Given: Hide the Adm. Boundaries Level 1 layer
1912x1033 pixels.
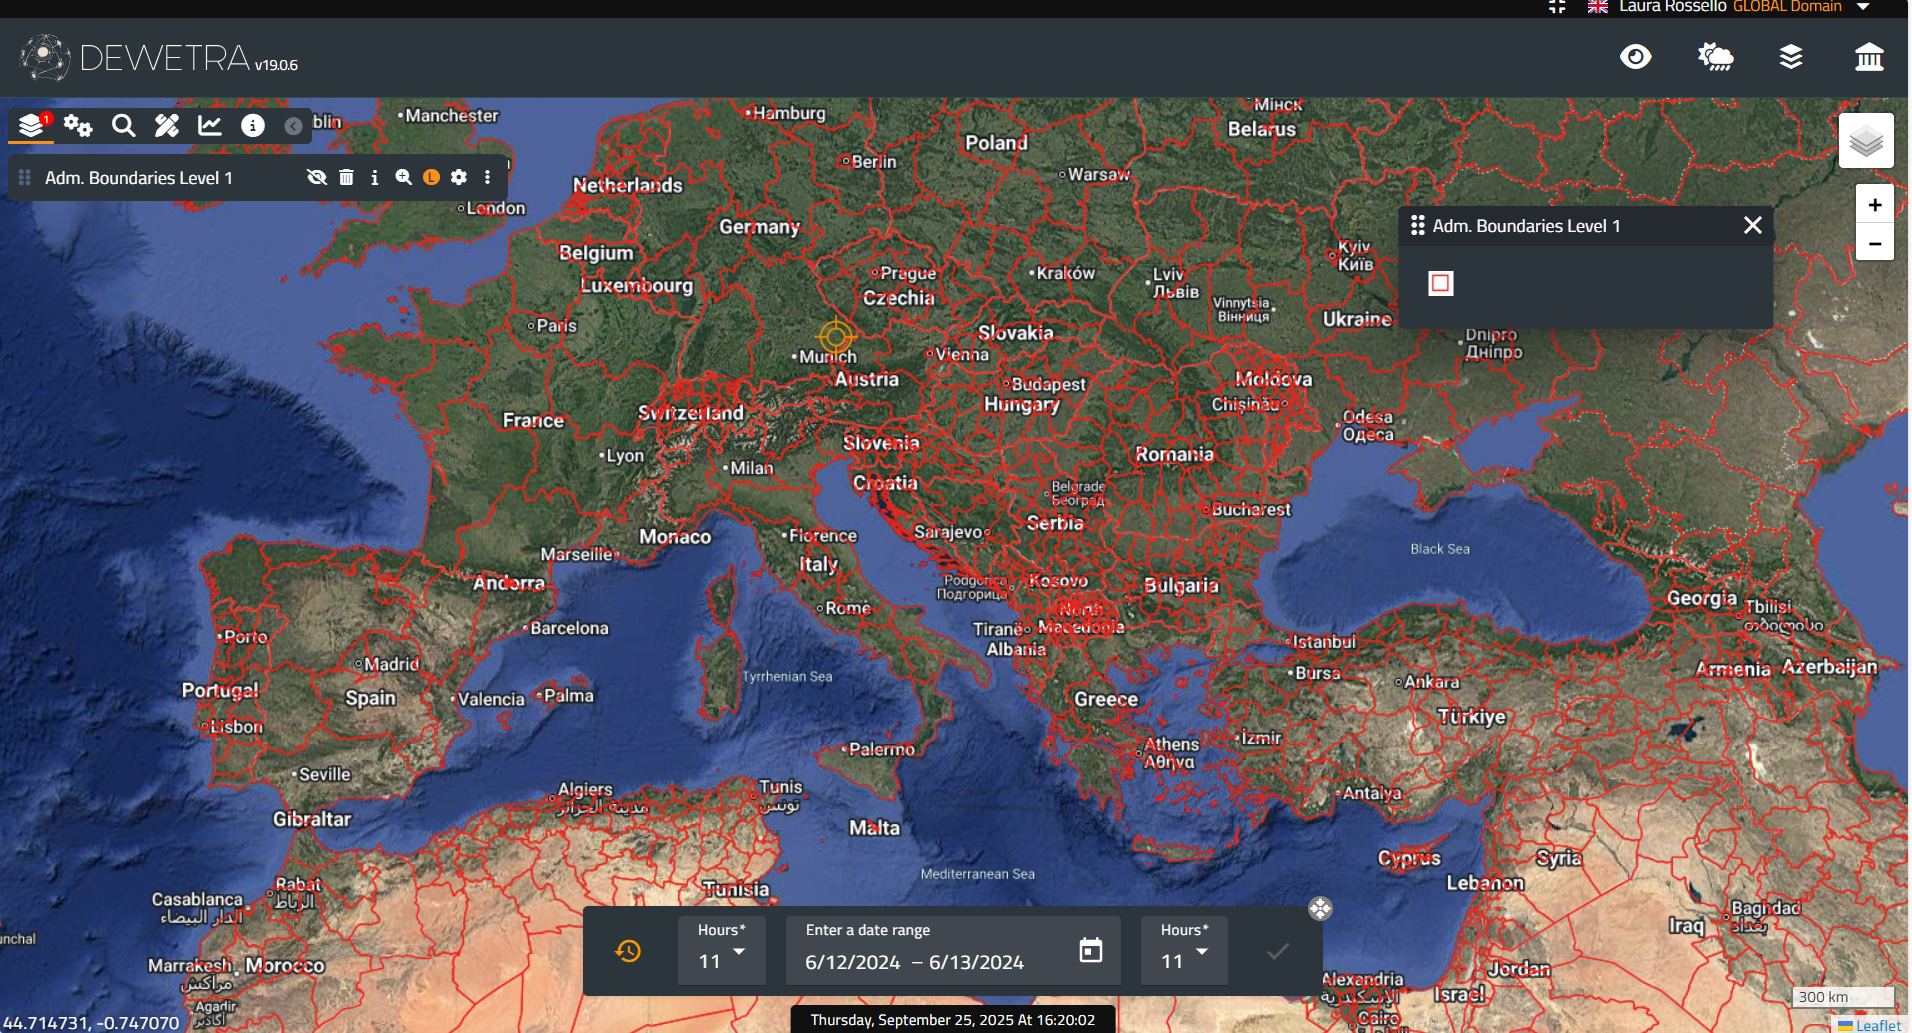Looking at the screenshot, I should click(317, 177).
